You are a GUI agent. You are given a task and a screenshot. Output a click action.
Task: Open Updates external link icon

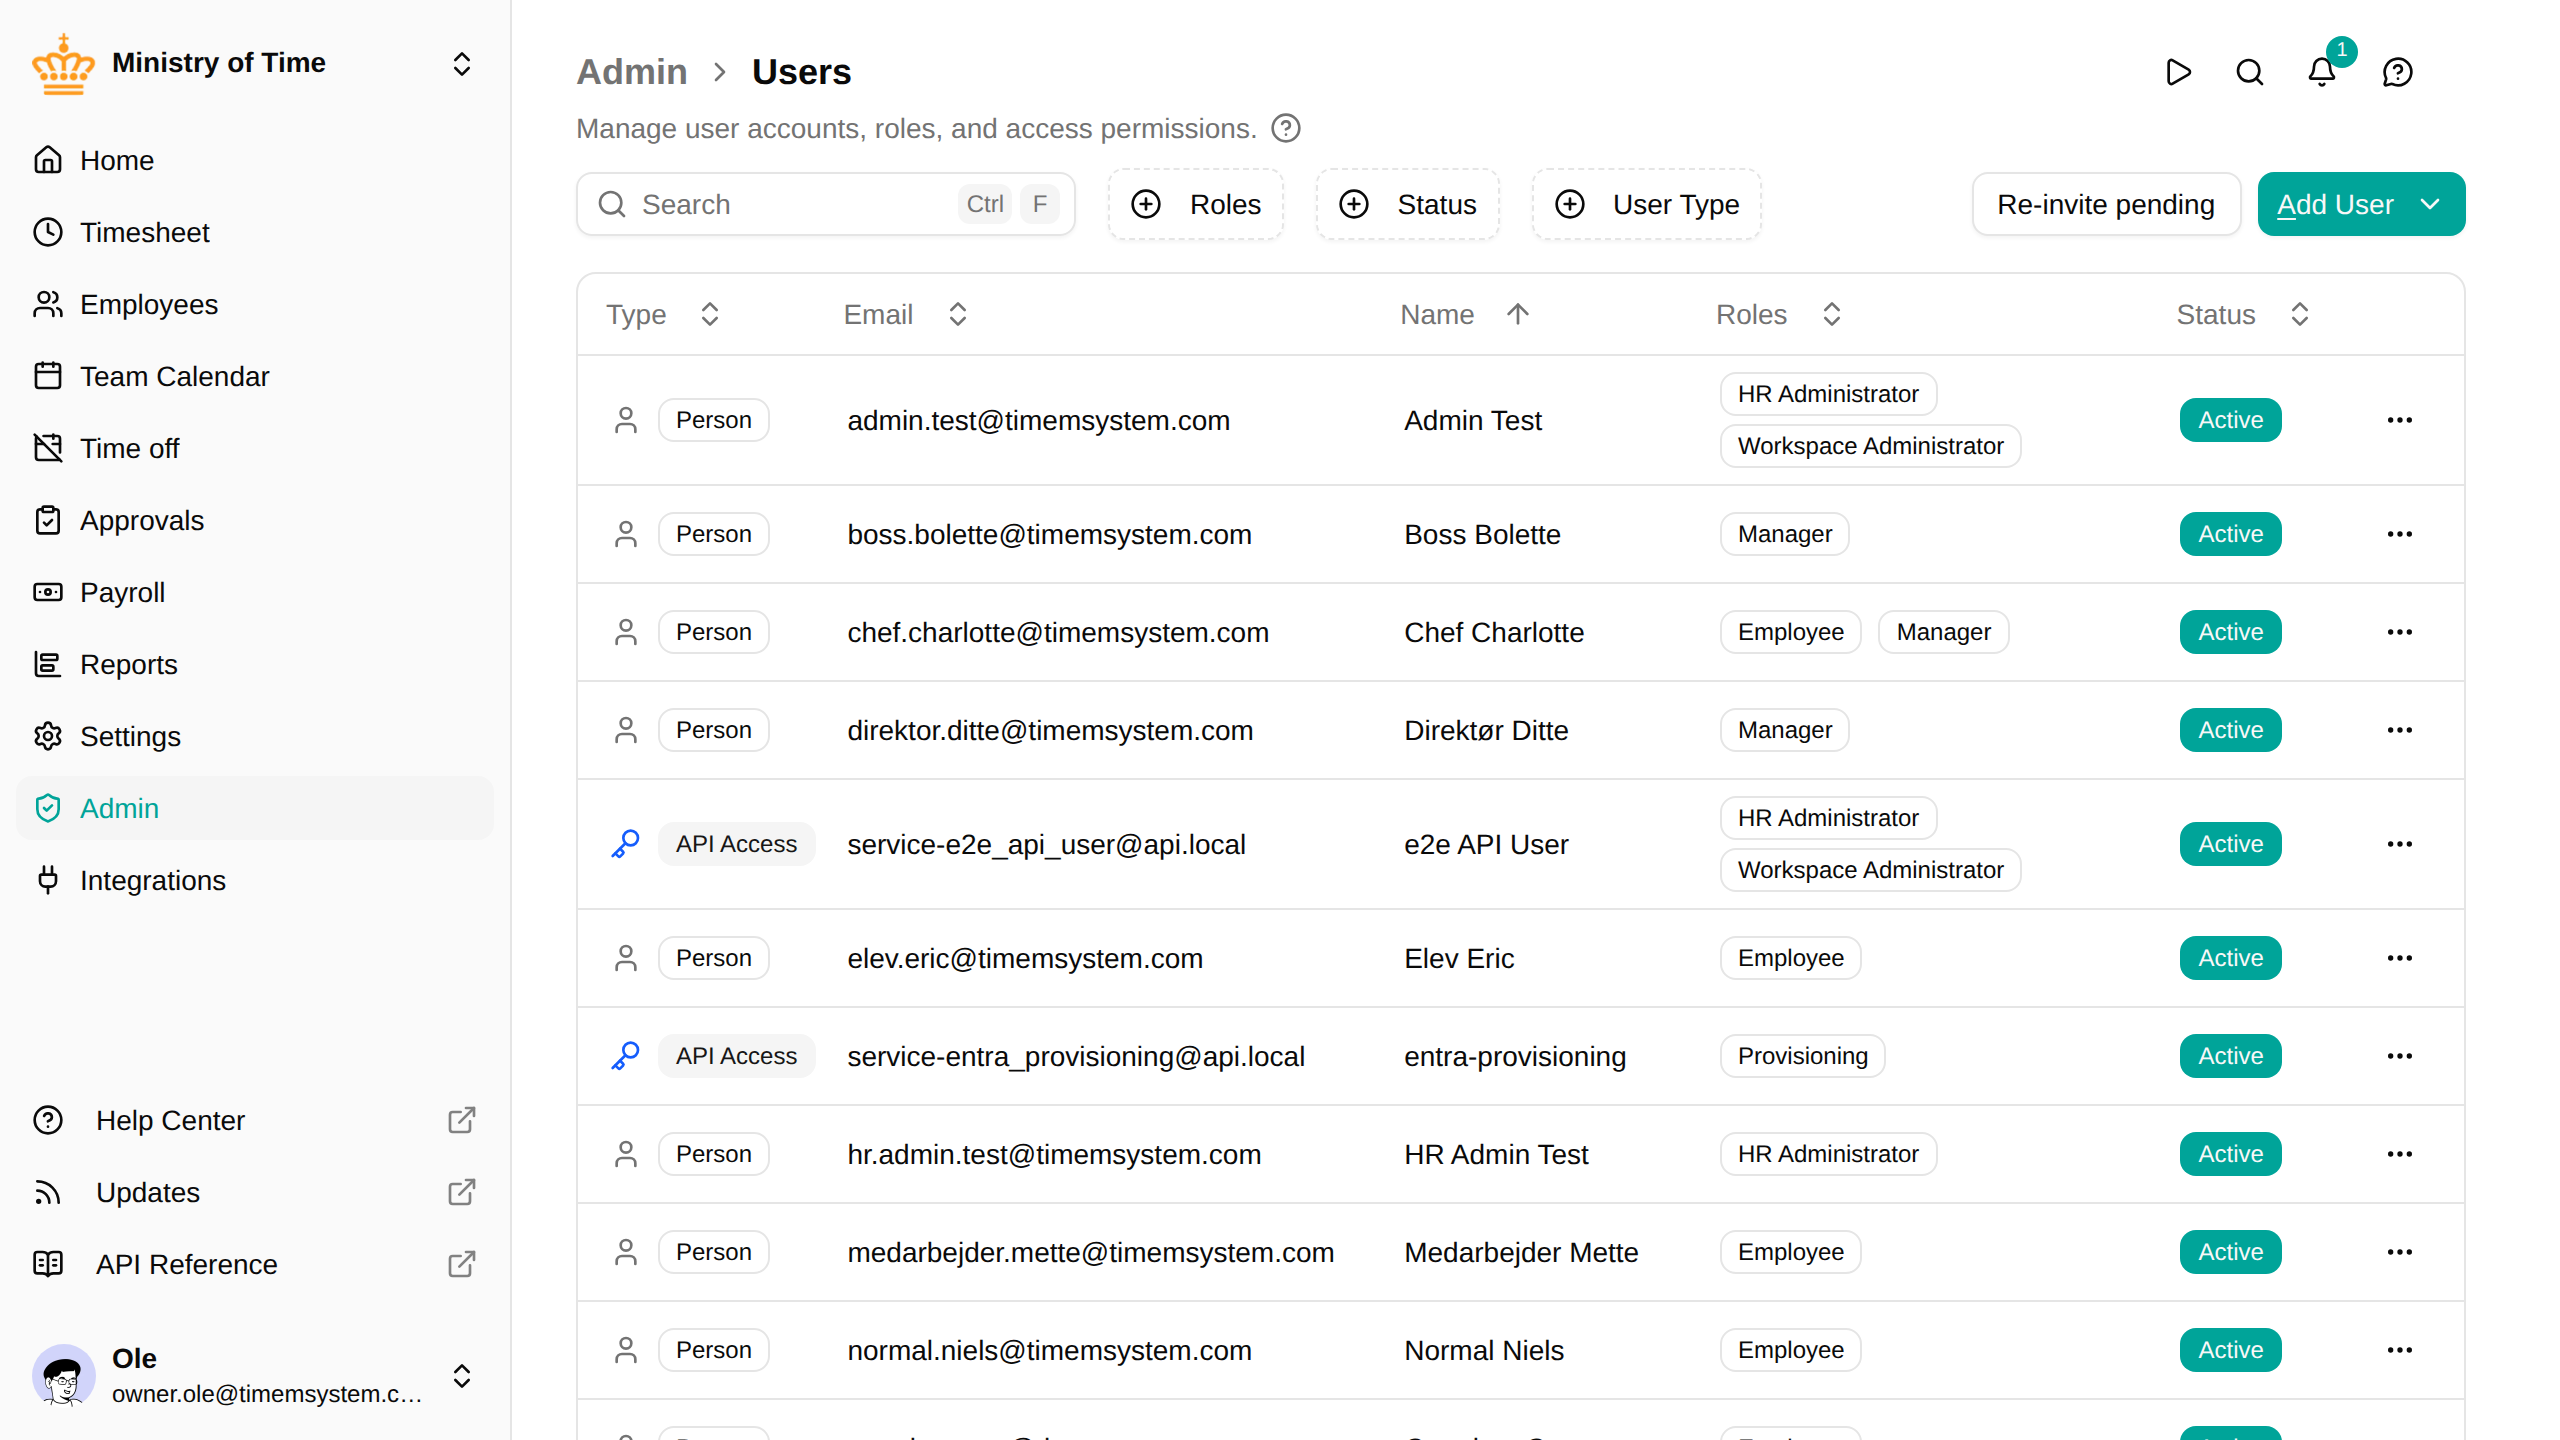tap(461, 1192)
